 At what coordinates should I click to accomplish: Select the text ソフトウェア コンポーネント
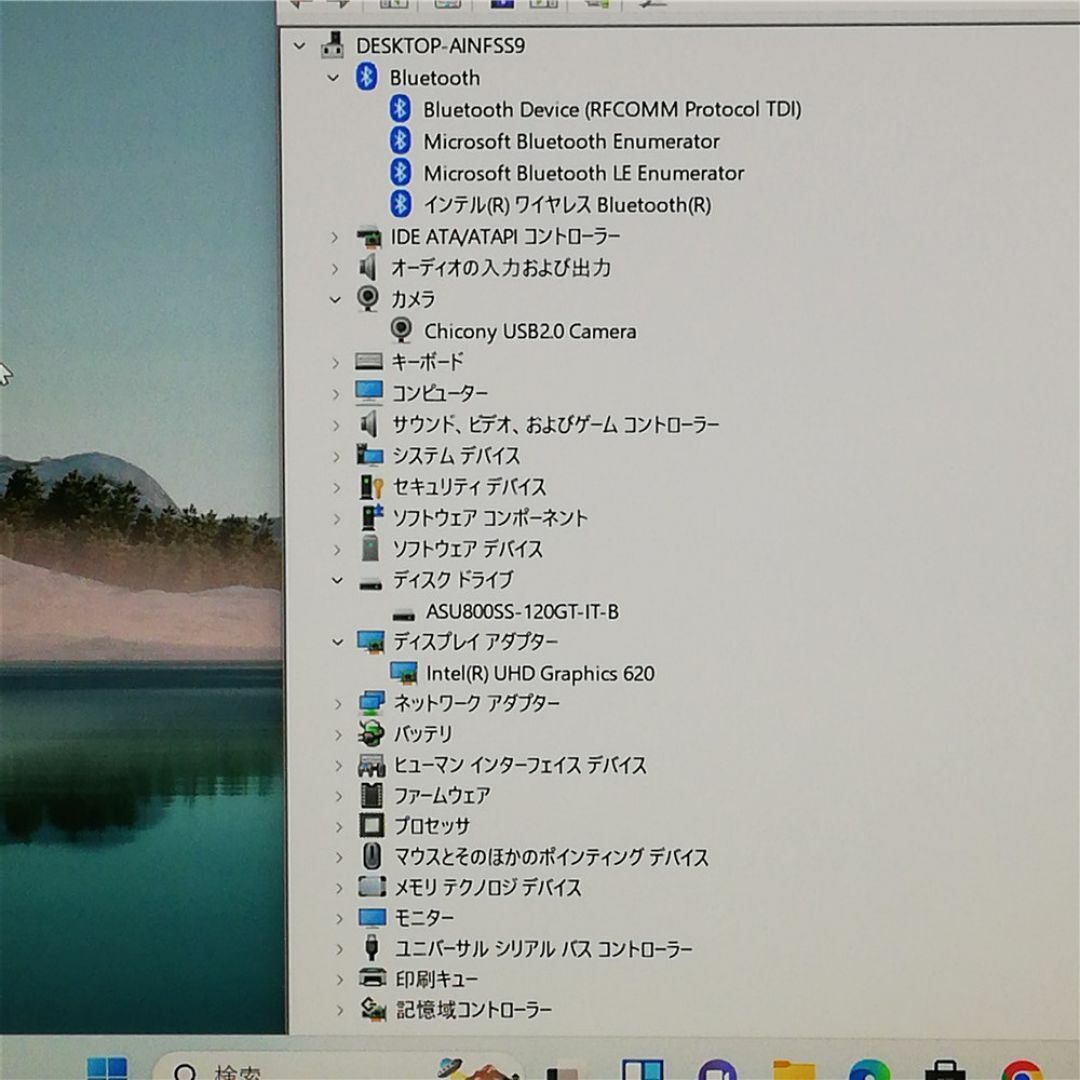tap(490, 517)
